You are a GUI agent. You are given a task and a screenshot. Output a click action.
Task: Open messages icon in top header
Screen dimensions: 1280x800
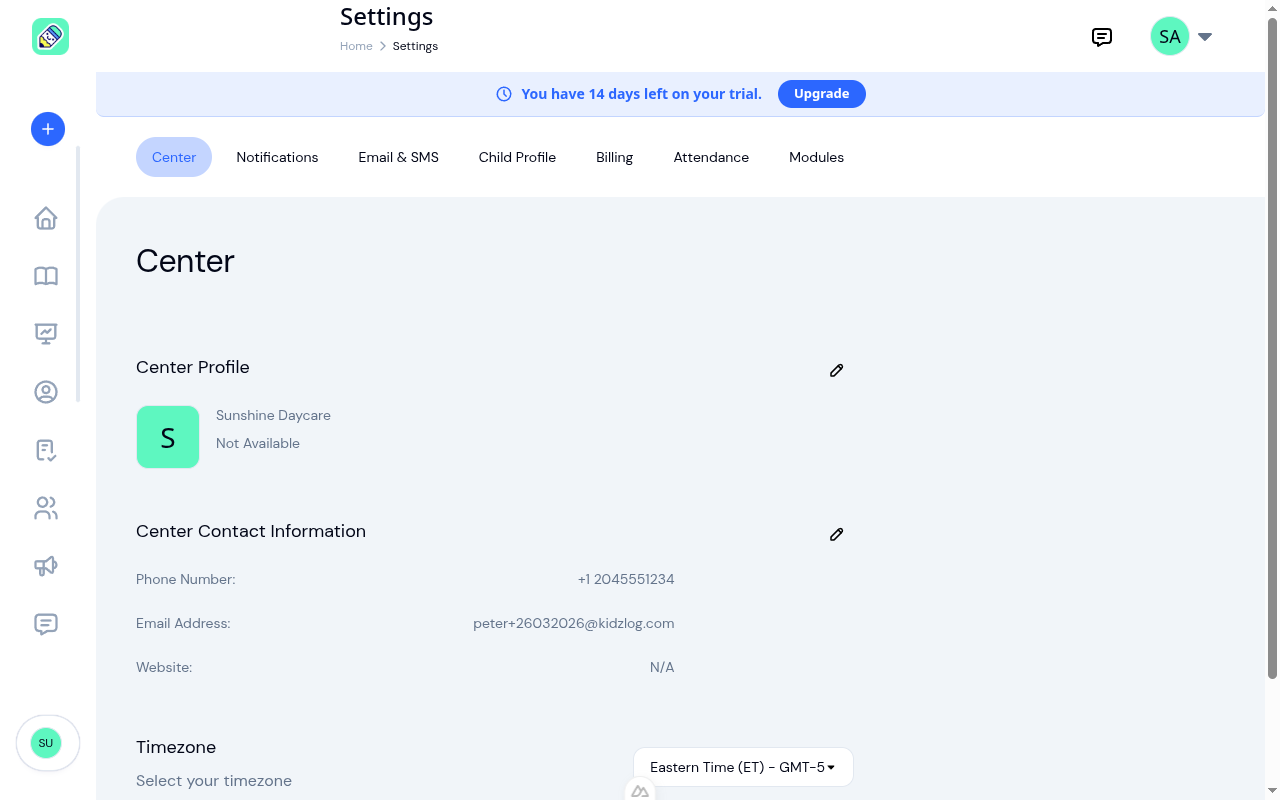[1102, 37]
